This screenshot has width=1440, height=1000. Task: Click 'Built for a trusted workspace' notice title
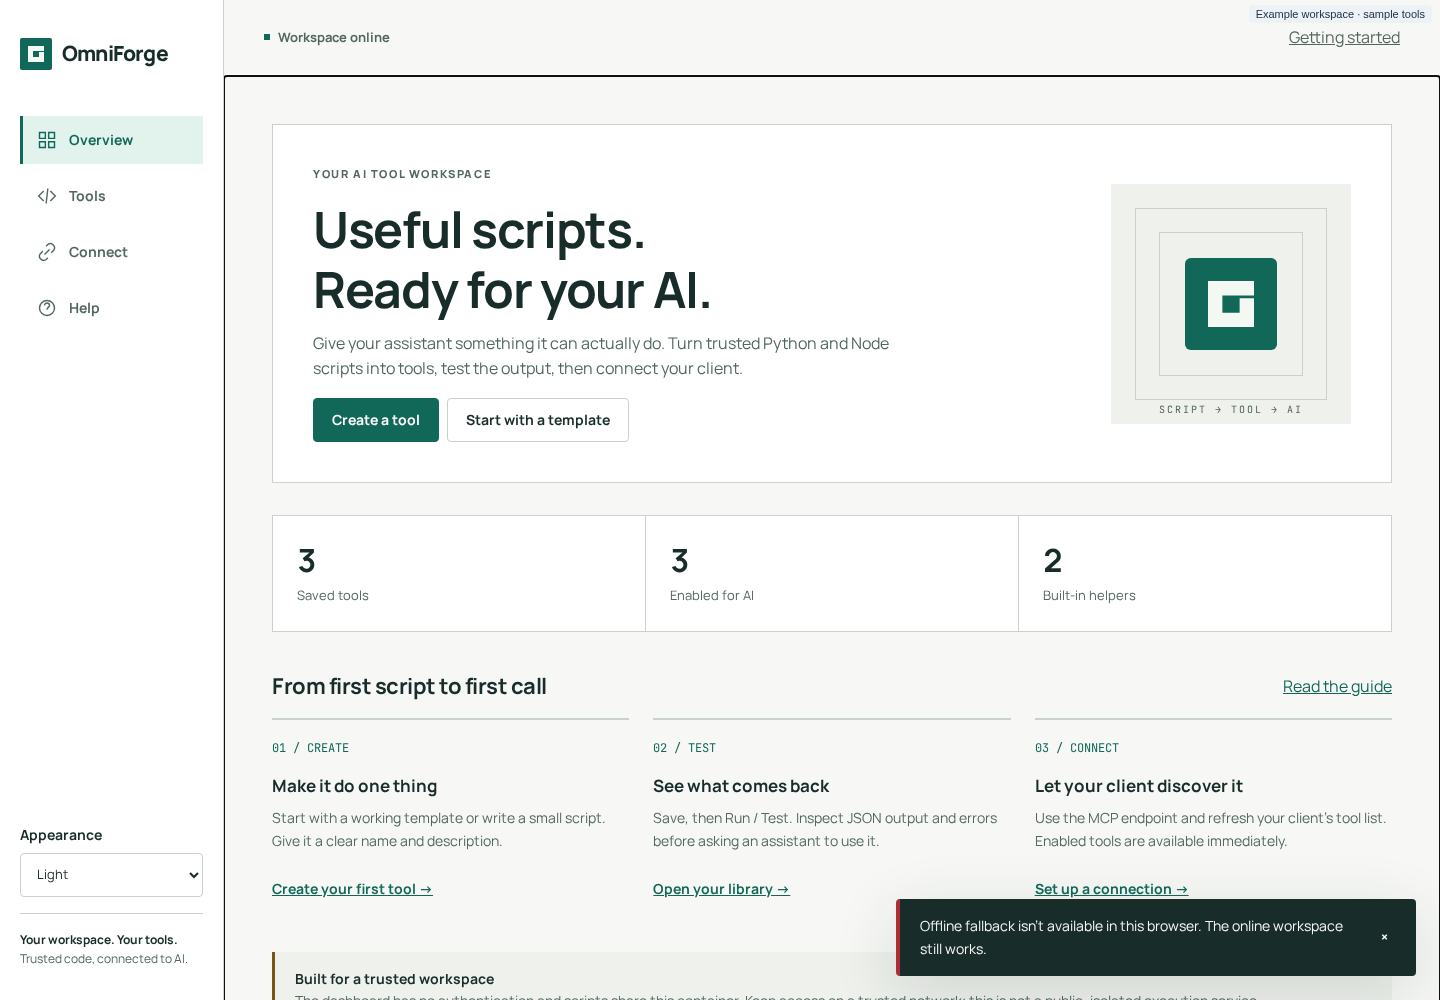[394, 979]
